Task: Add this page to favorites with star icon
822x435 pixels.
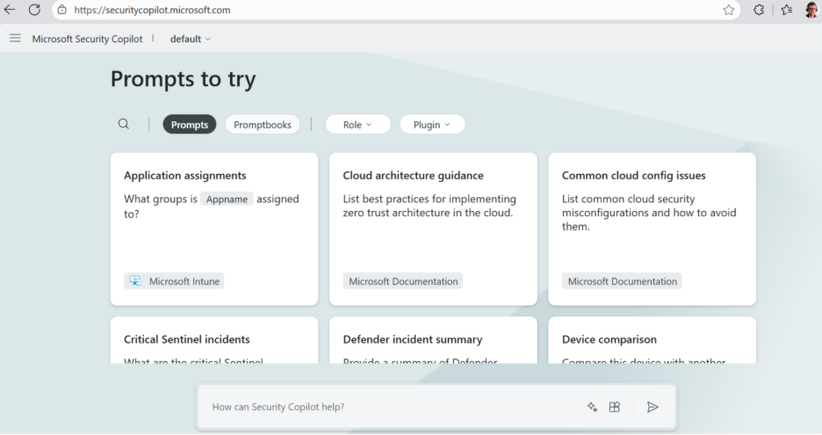Action: coord(729,9)
